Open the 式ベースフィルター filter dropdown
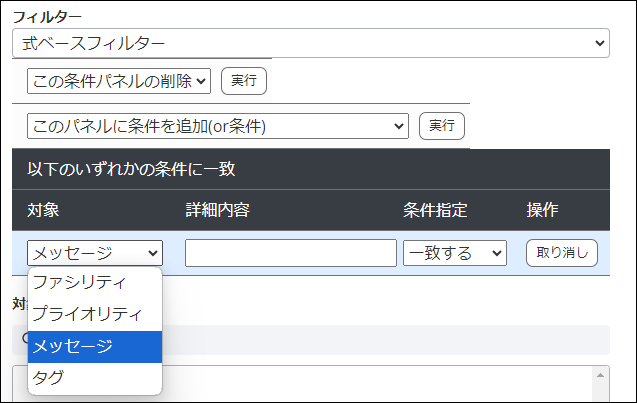The image size is (637, 403). [x=310, y=43]
